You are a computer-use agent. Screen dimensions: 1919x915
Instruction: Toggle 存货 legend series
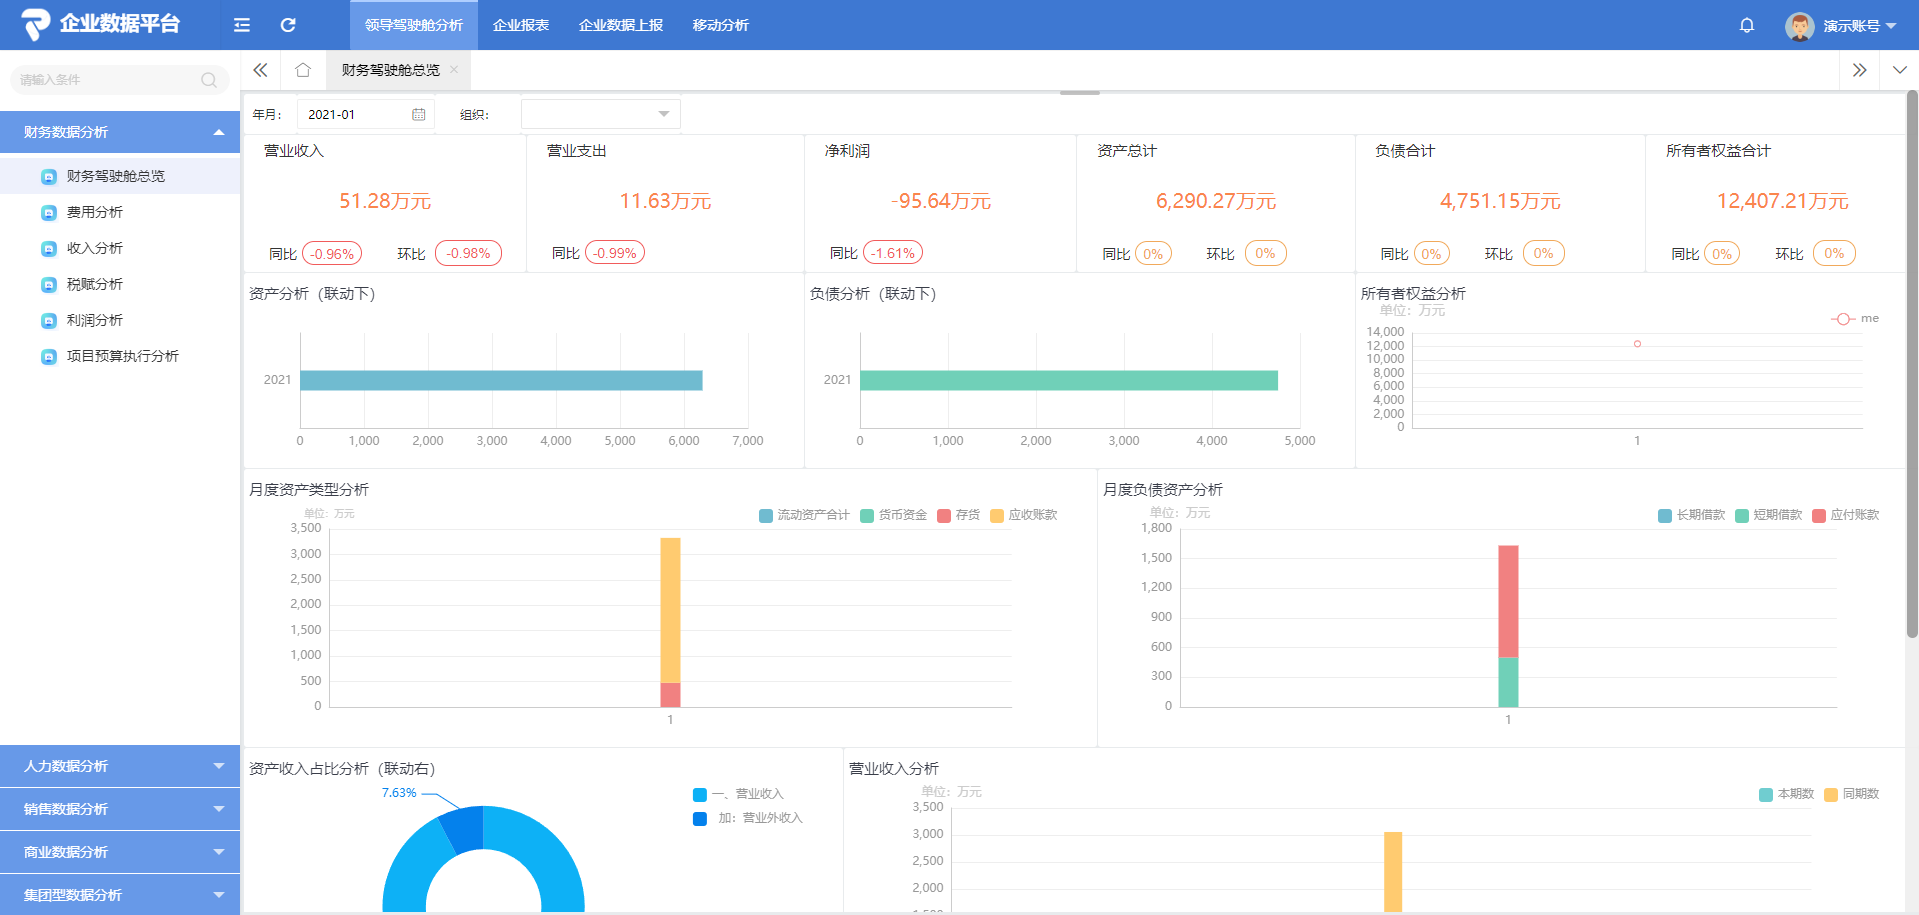(959, 515)
